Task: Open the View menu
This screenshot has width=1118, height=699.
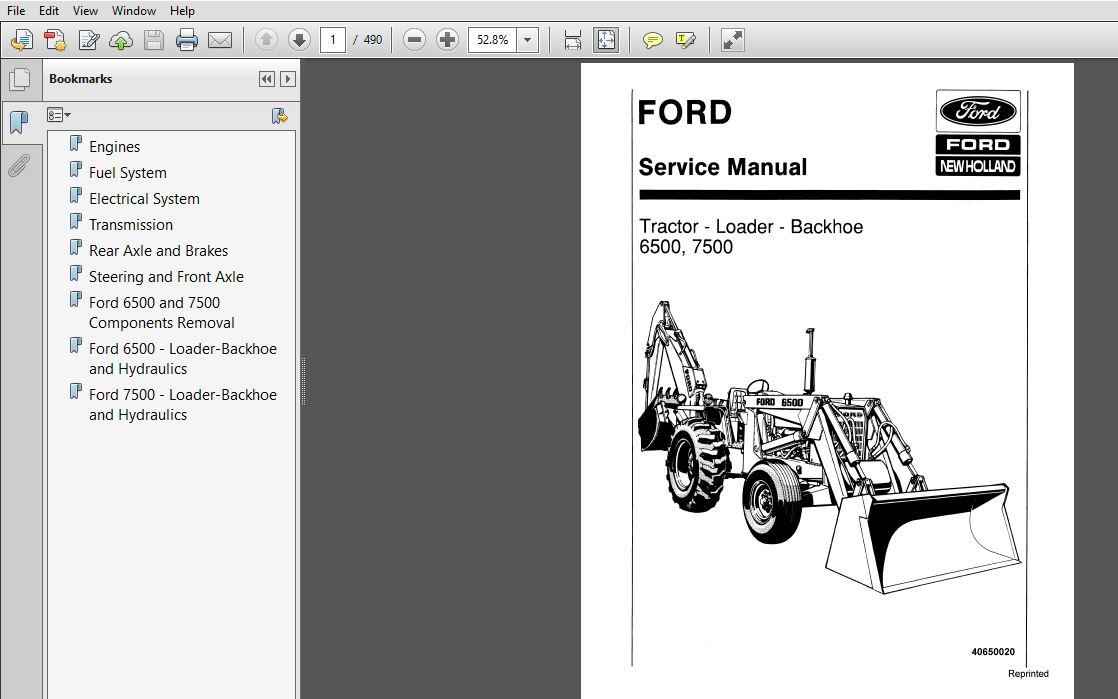Action: [85, 11]
